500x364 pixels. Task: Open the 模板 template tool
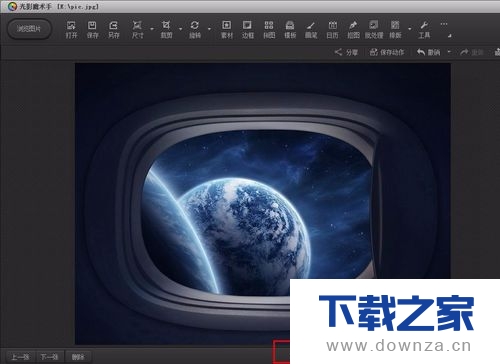tap(290, 30)
